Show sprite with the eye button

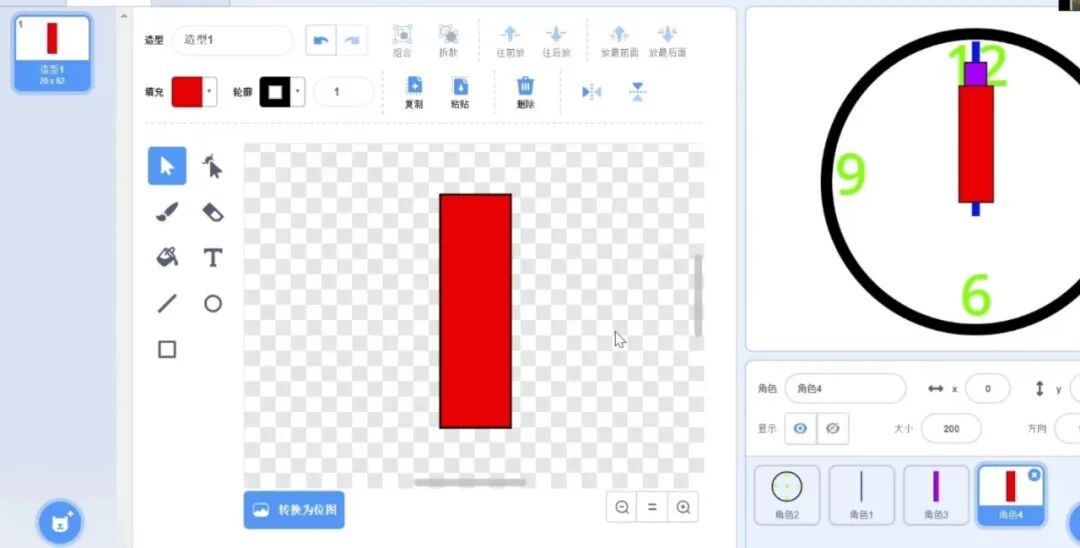(800, 428)
